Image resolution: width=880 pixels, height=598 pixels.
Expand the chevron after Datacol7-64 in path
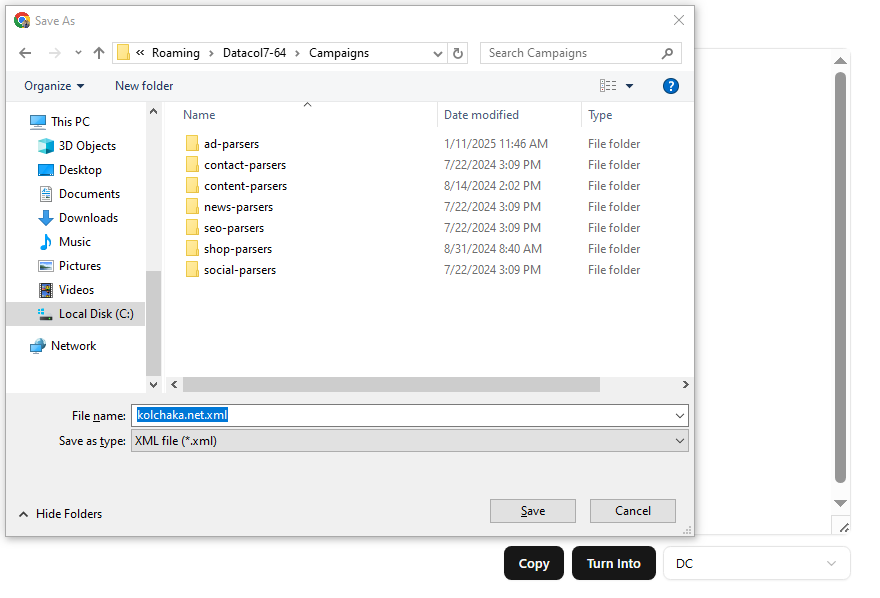[297, 53]
